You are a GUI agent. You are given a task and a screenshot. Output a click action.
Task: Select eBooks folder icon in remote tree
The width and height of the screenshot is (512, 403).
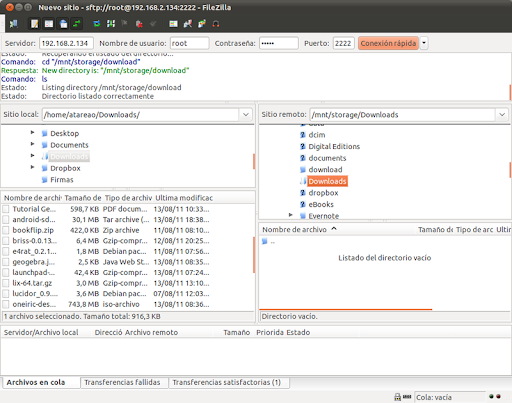point(303,204)
